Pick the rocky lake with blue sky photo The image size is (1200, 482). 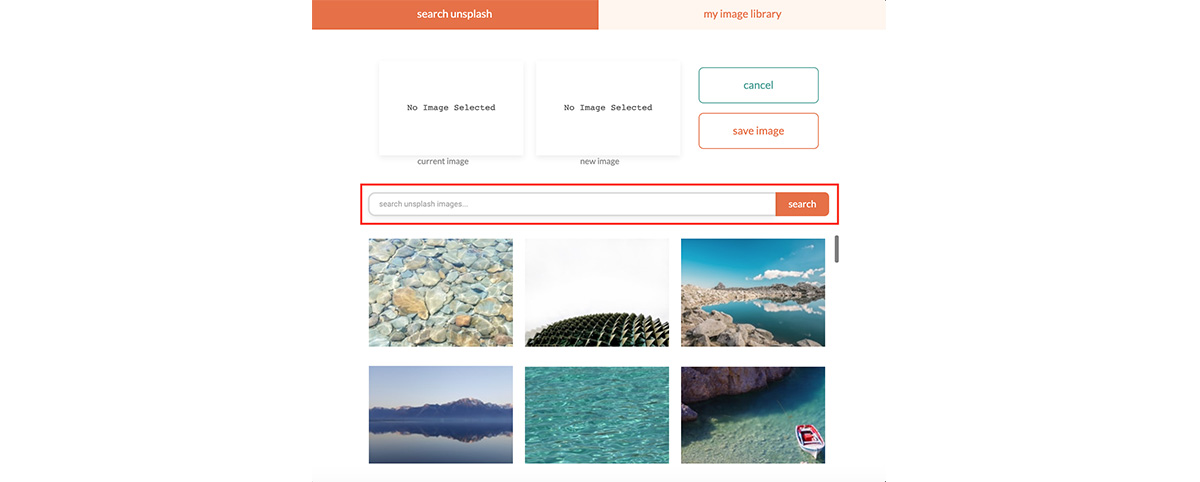pyautogui.click(x=753, y=292)
